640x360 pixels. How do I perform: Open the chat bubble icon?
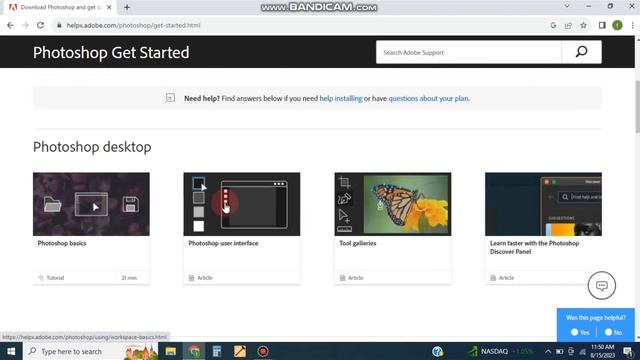tap(602, 285)
